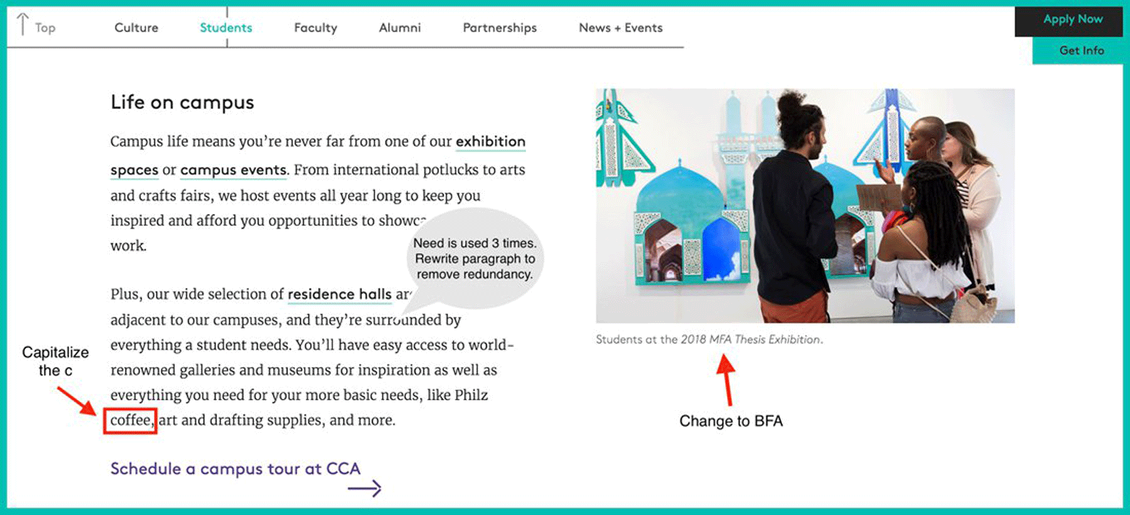The width and height of the screenshot is (1130, 515).
Task: Click the students exhibition photo
Action: point(805,206)
